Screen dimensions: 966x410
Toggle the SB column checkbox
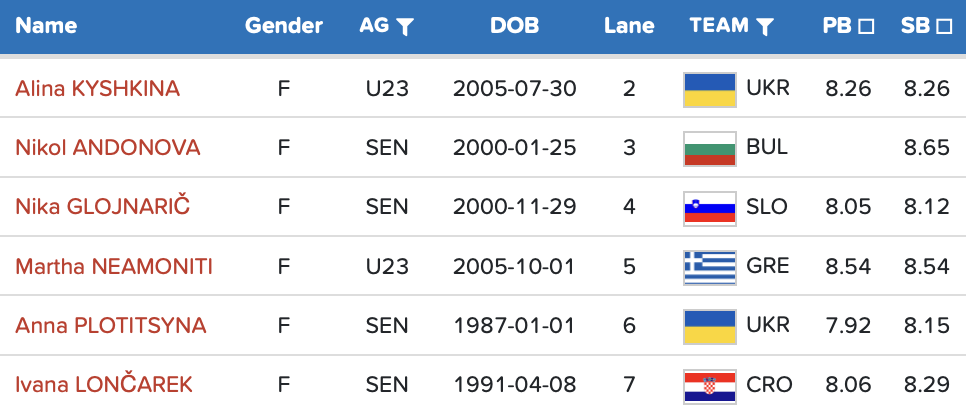943,27
